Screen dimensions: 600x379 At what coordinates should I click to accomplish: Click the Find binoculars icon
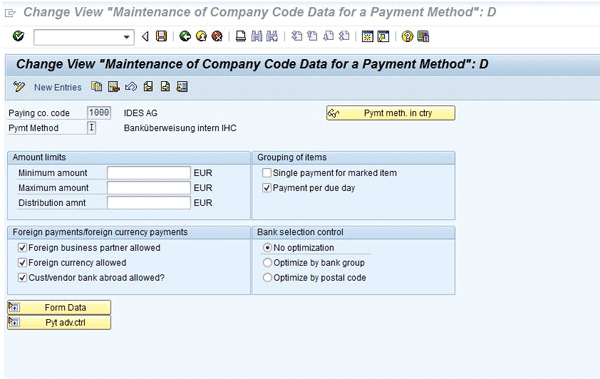click(256, 36)
